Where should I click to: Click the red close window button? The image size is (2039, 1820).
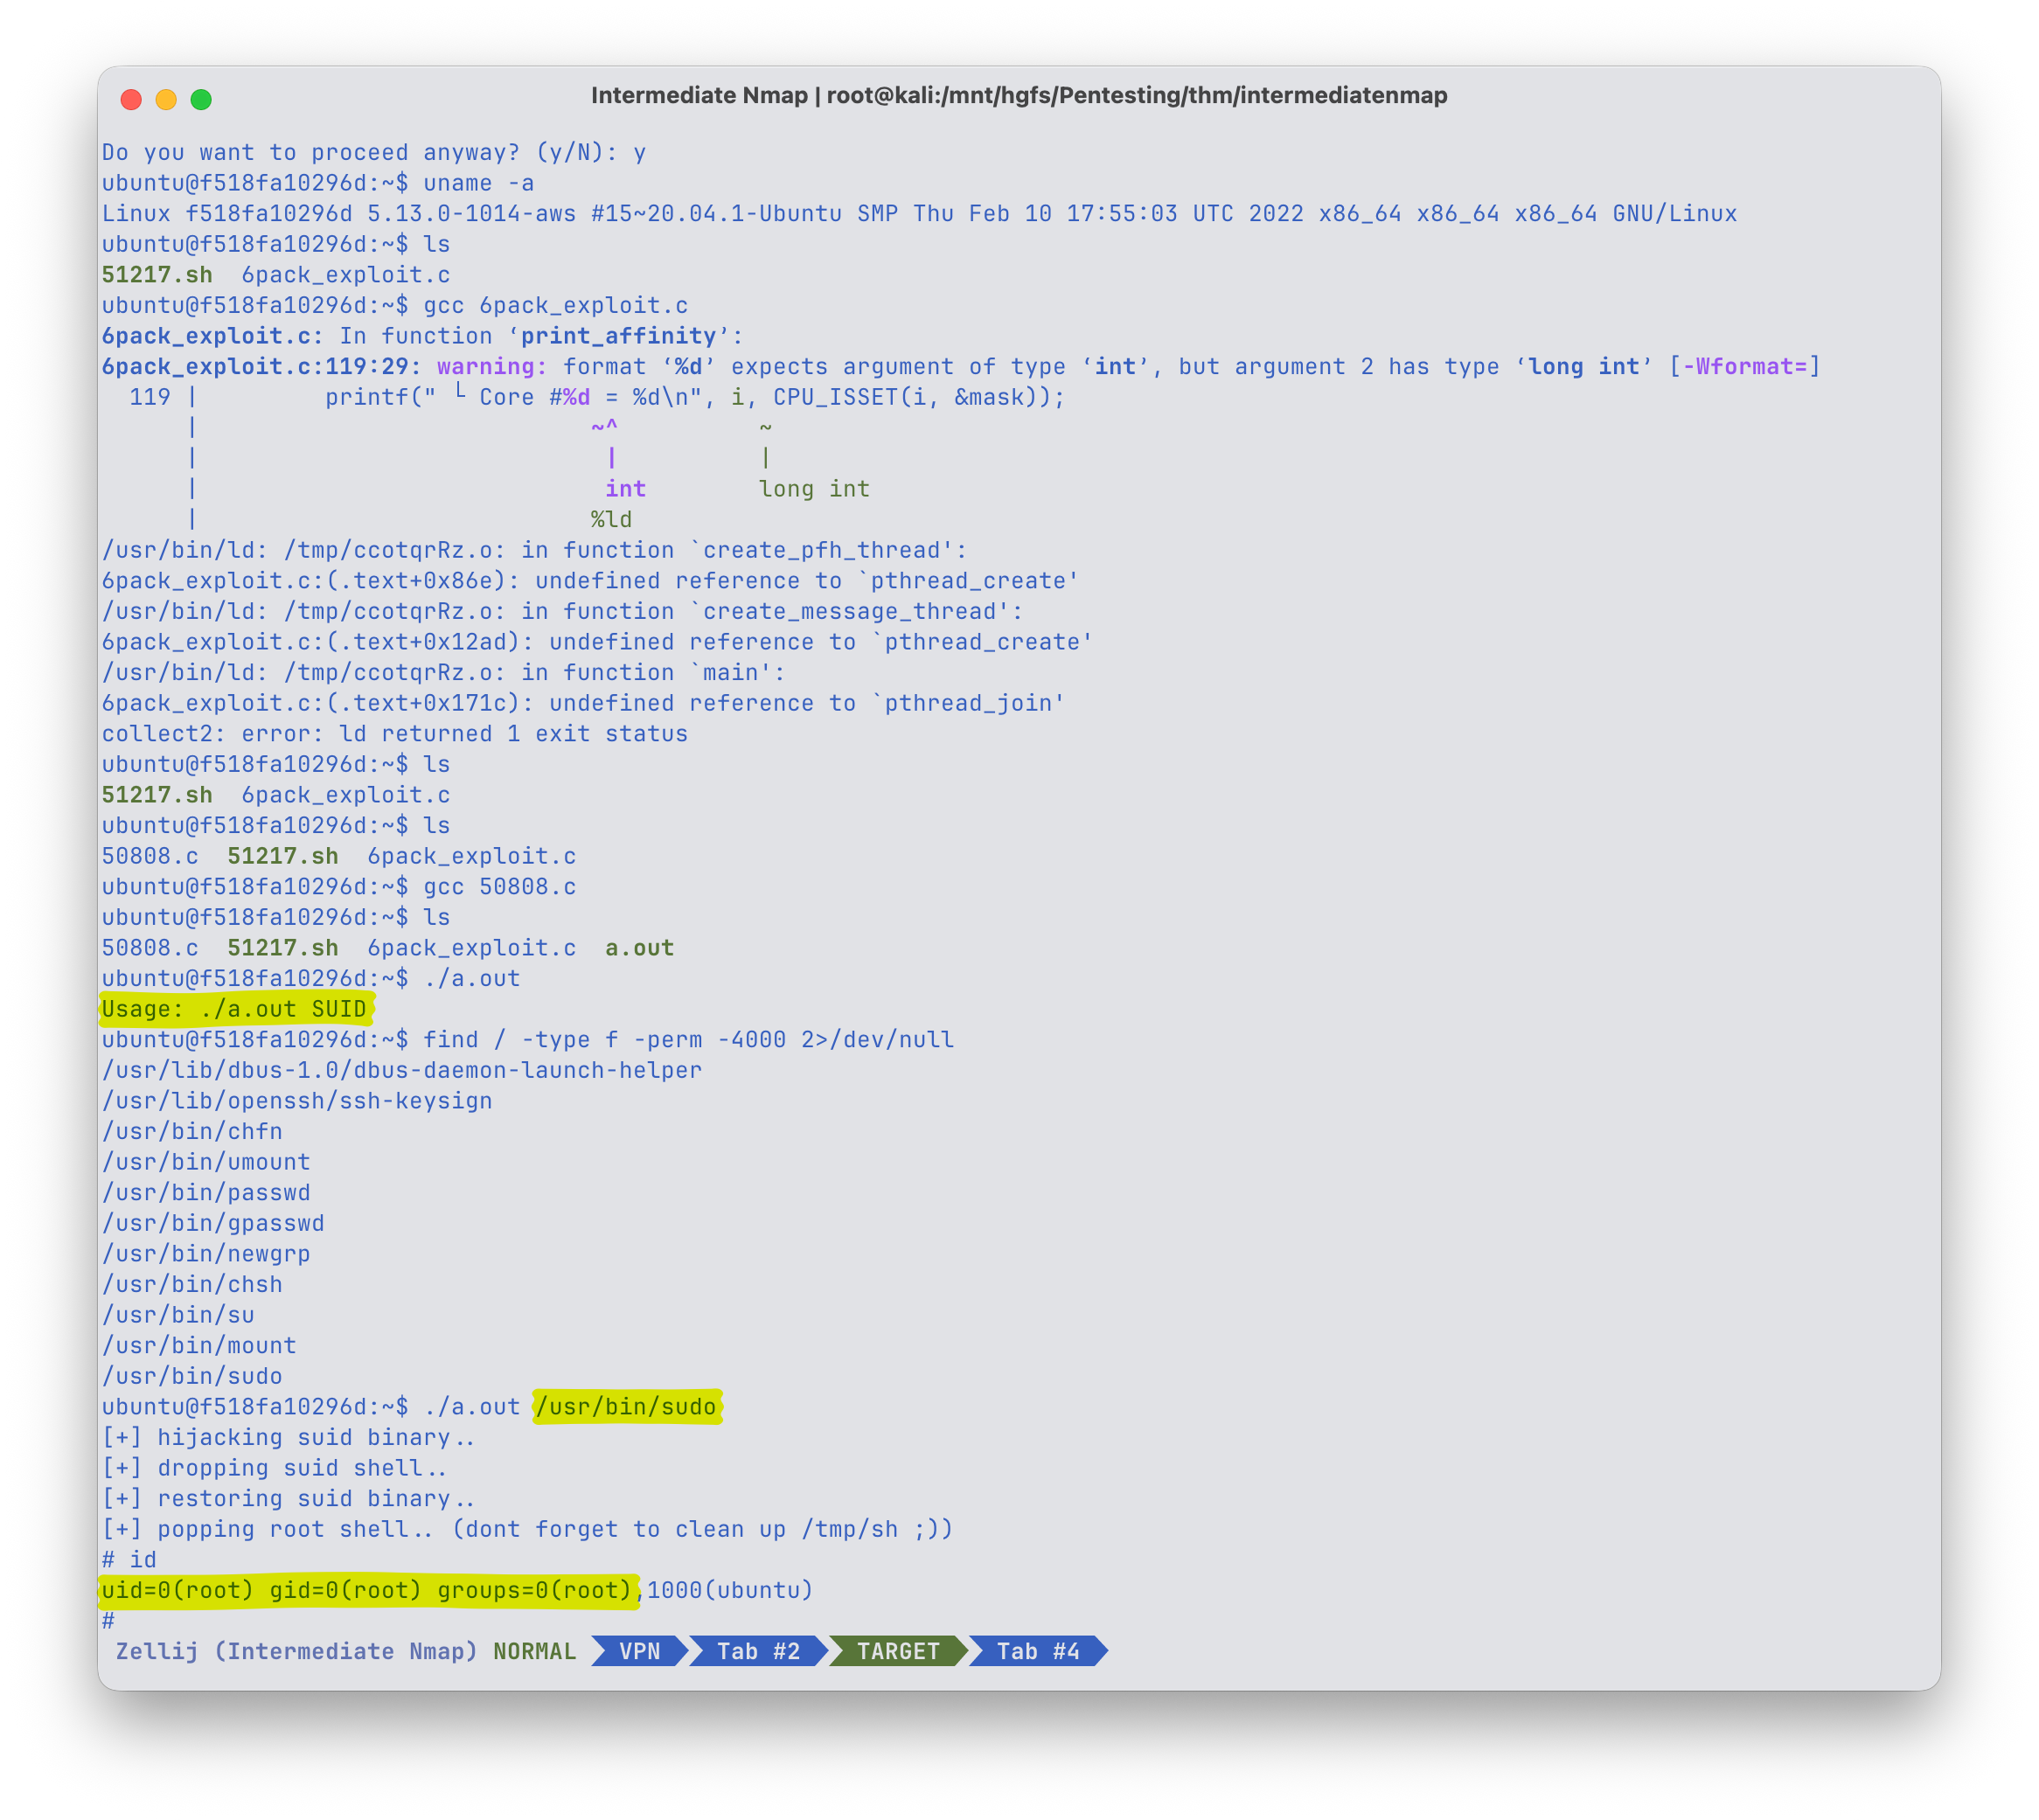click(131, 99)
